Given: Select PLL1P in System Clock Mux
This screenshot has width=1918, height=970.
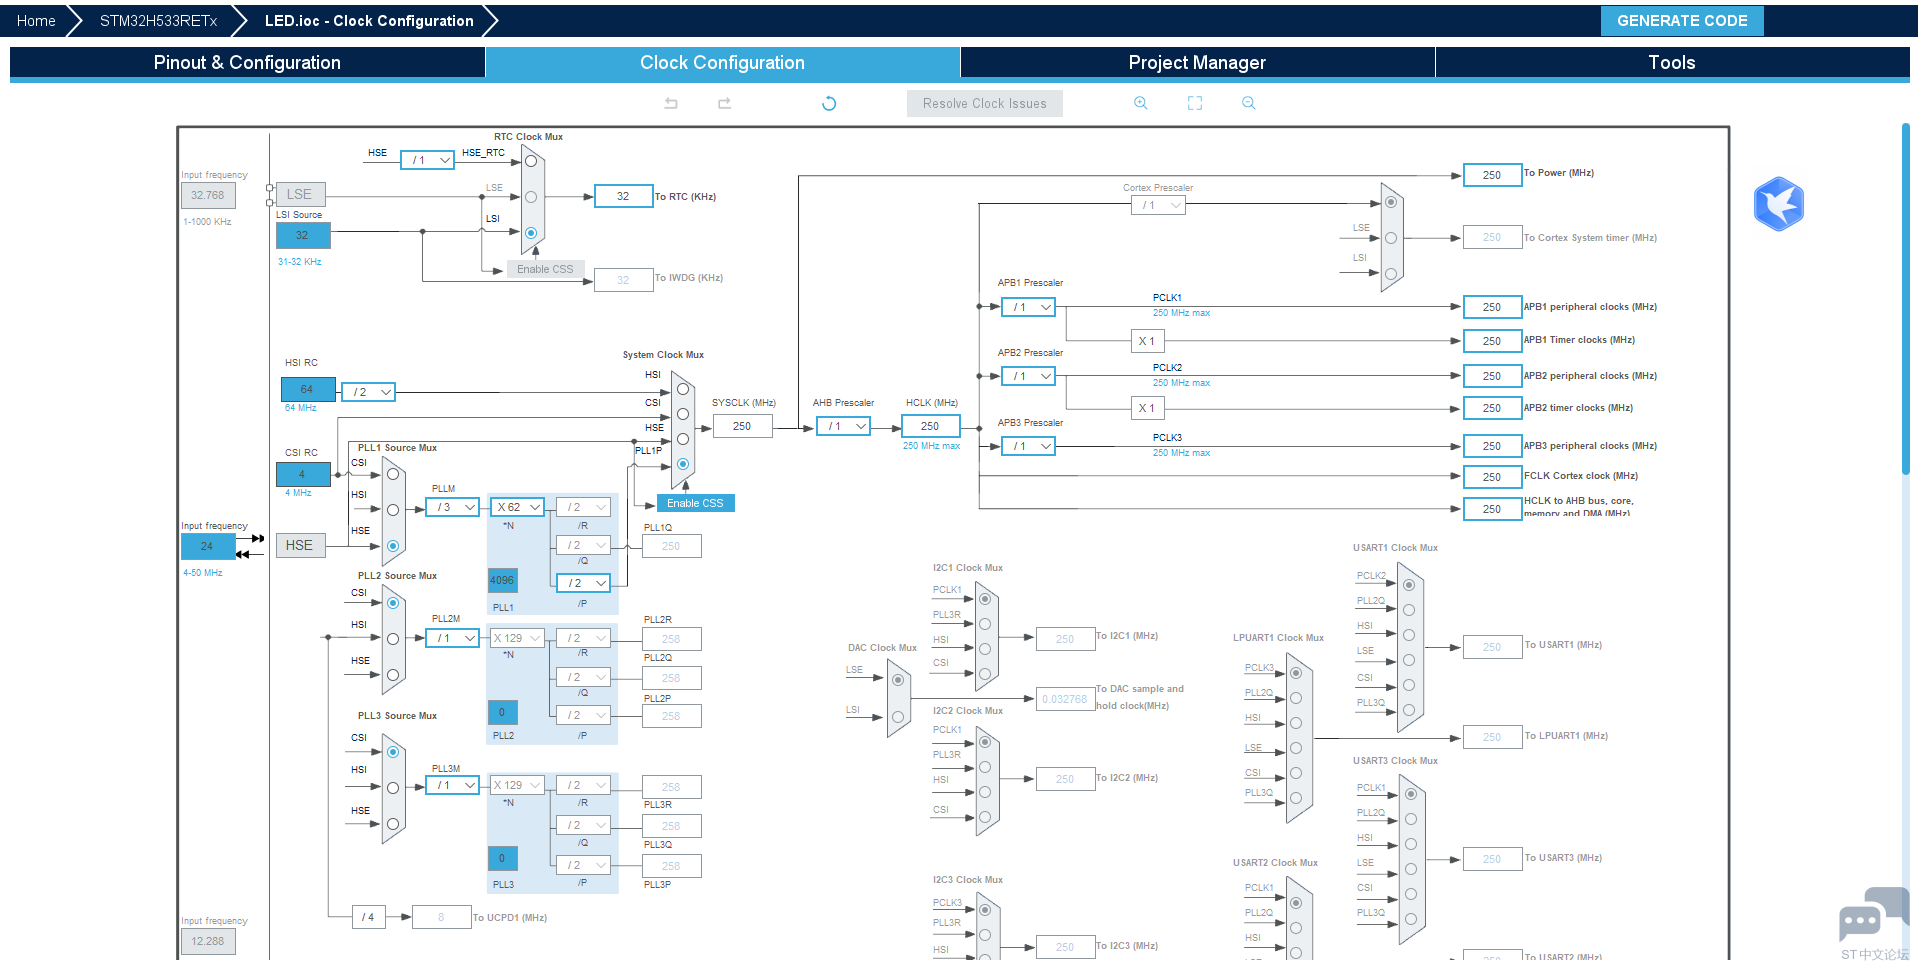Looking at the screenshot, I should click(683, 464).
